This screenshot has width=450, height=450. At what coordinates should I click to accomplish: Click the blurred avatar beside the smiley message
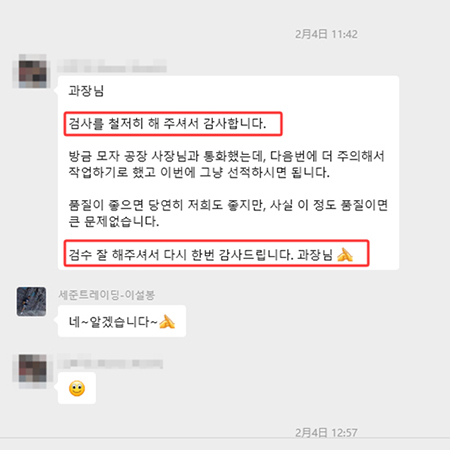[32, 371]
